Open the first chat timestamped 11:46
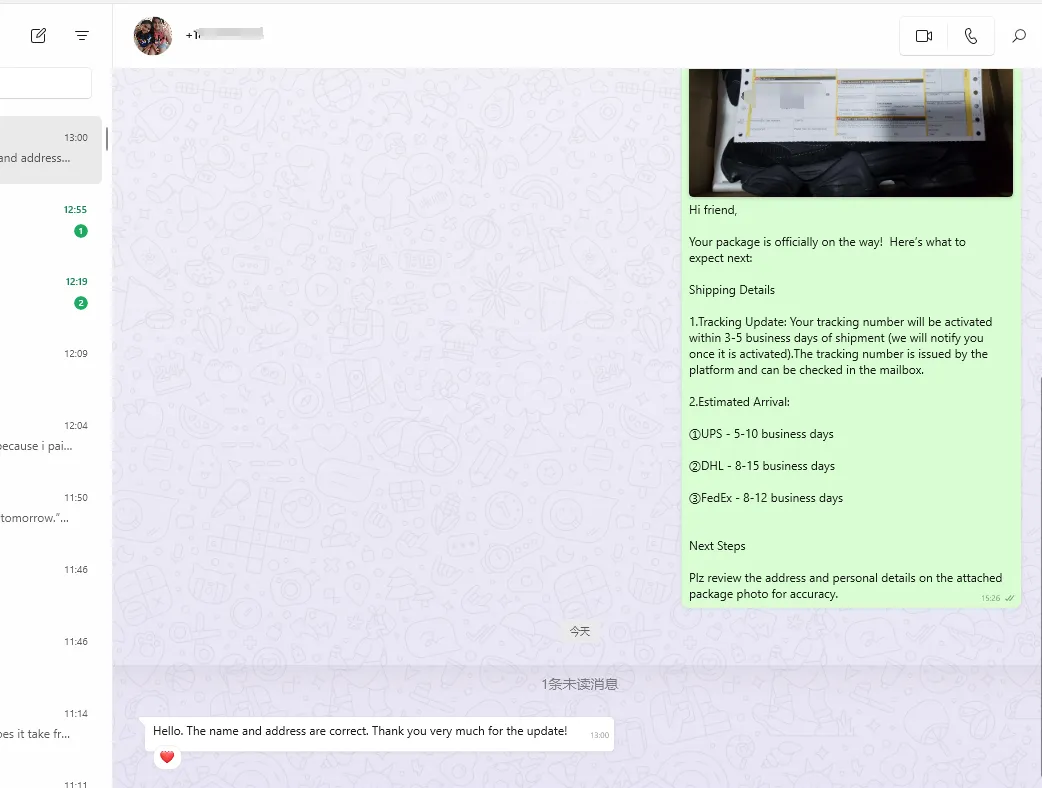 51,581
